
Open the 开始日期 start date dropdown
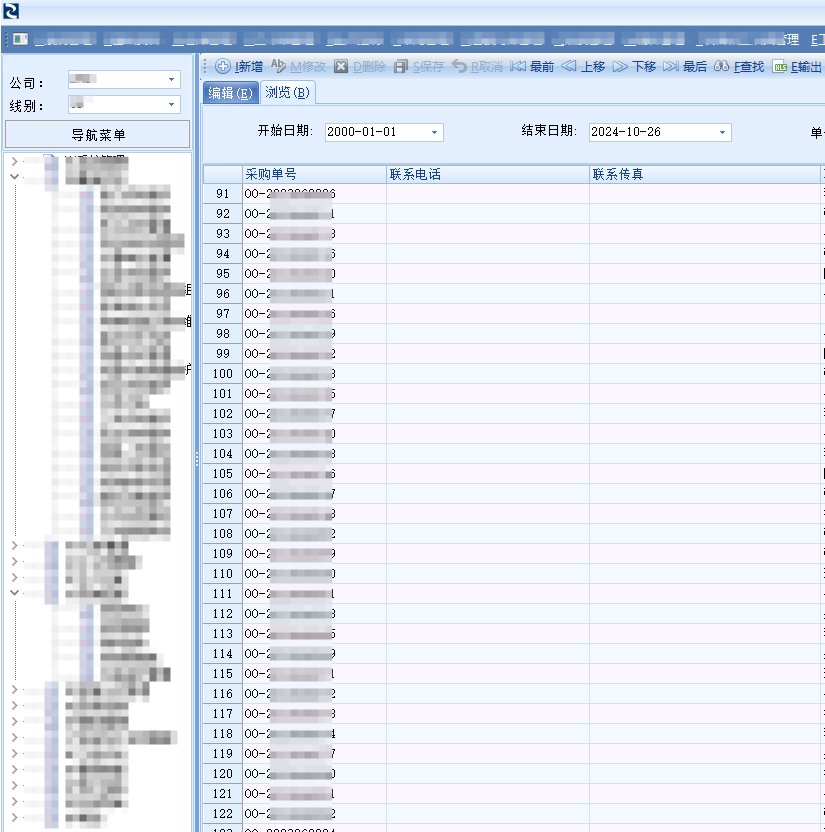coord(435,132)
